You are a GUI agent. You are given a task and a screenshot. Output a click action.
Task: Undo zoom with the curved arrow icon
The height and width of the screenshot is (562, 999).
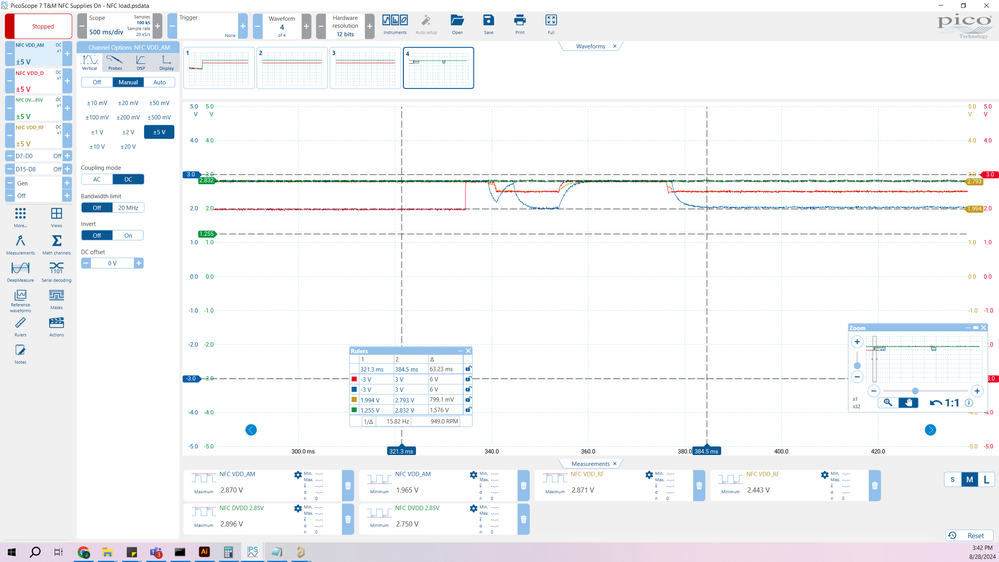935,403
